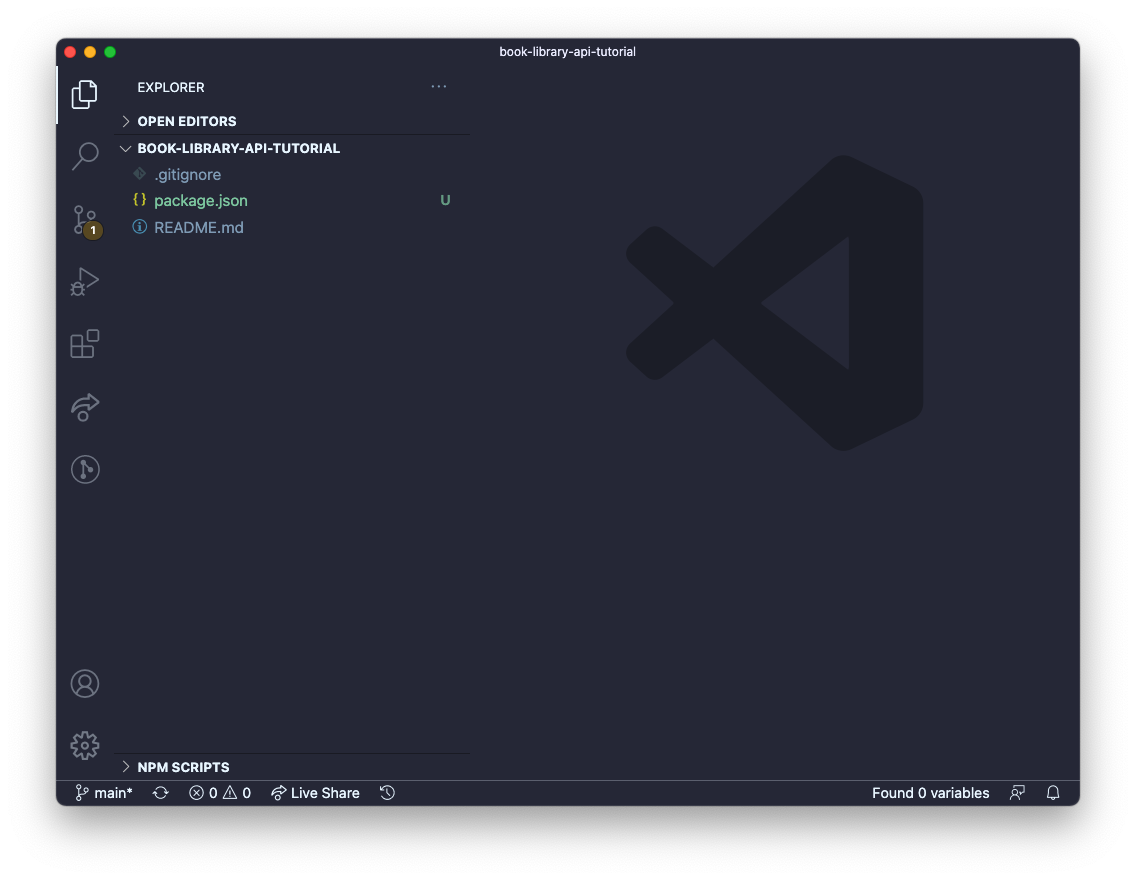Click the git icon beside .gitignore
This screenshot has width=1136, height=880.
(x=140, y=174)
